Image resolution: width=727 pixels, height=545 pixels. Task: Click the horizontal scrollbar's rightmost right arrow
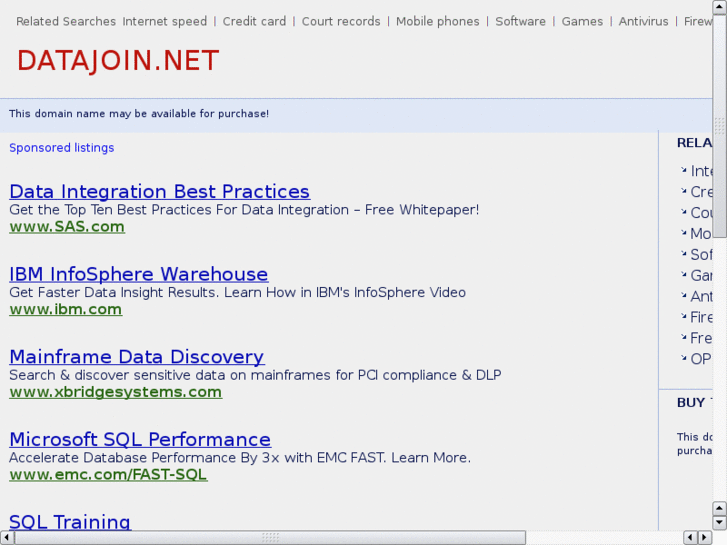(x=703, y=538)
